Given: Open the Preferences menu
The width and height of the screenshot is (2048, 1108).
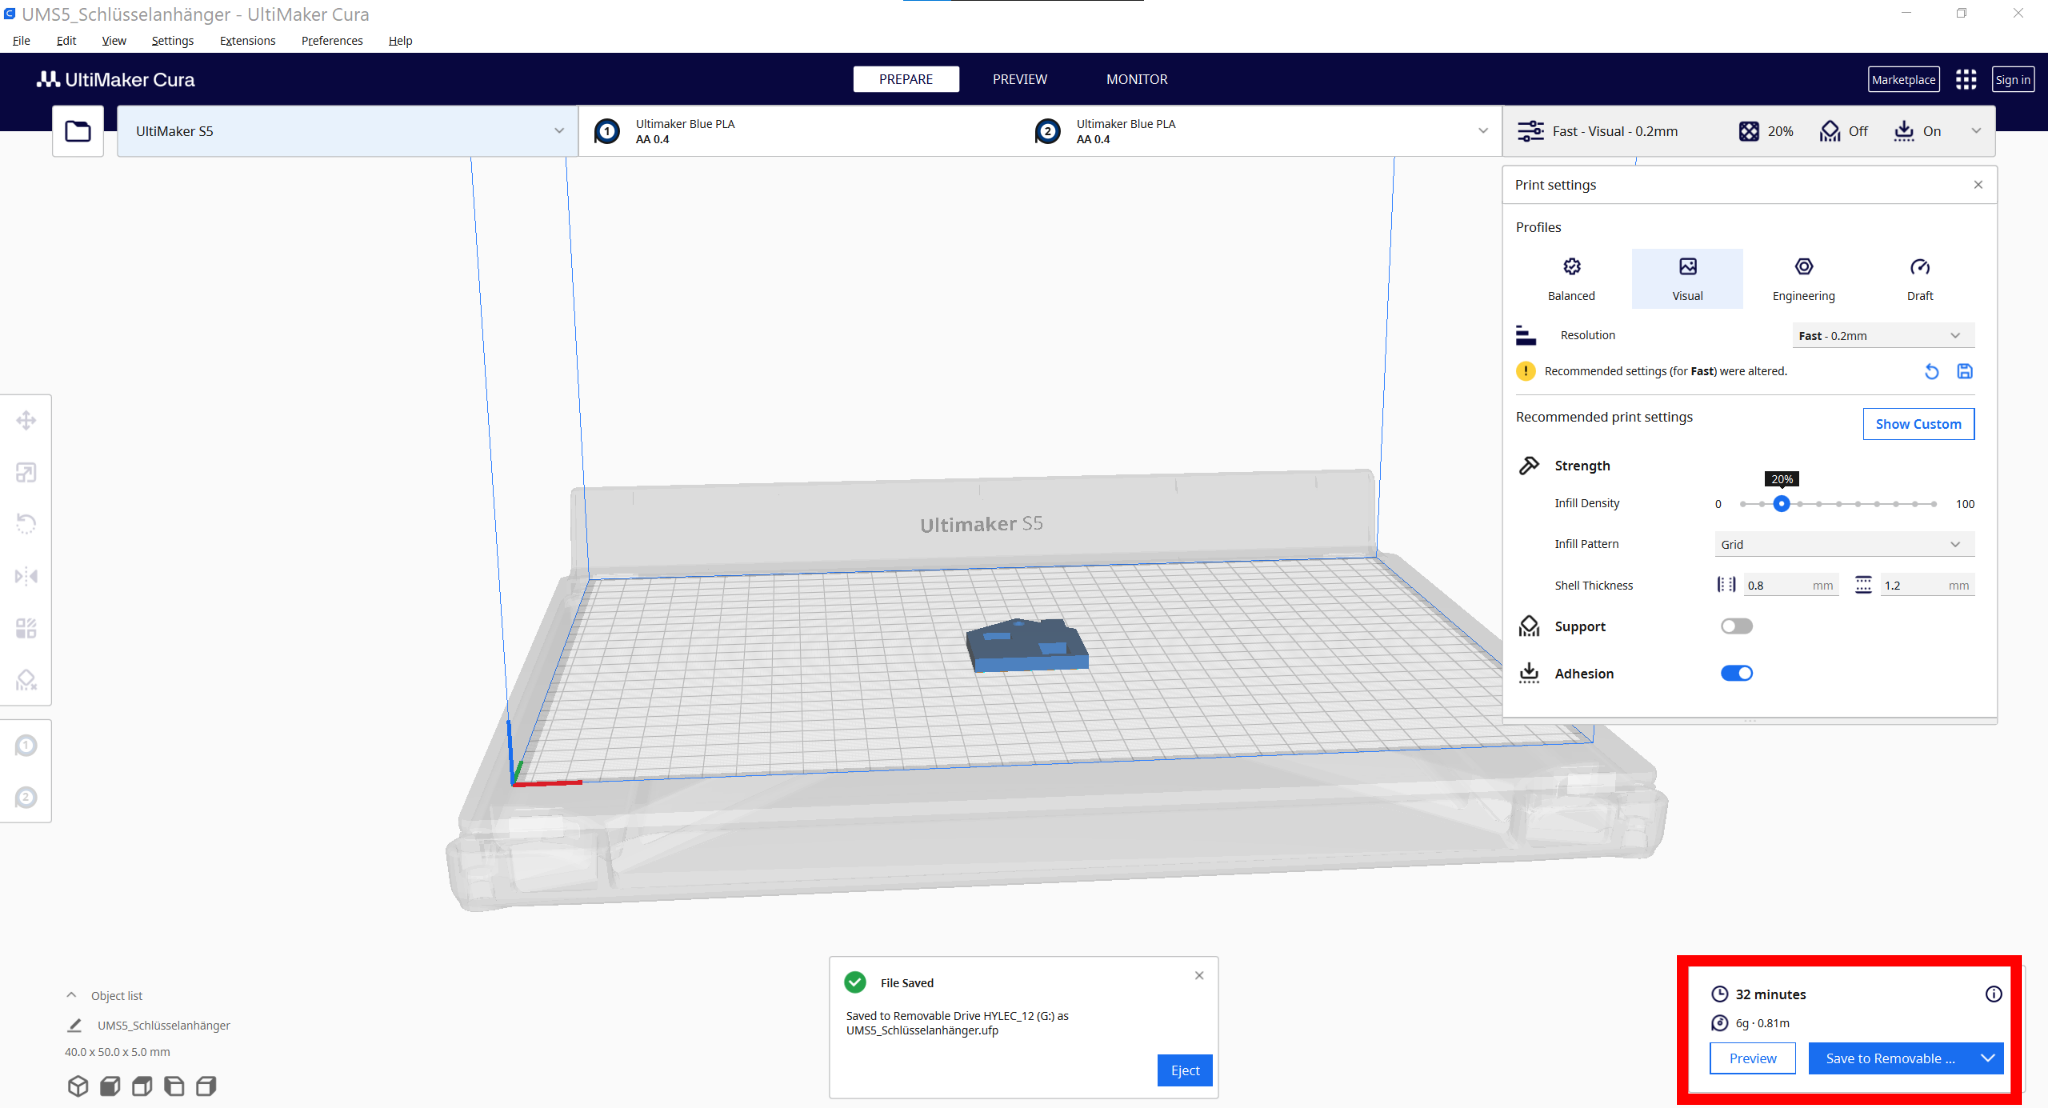Looking at the screenshot, I should (332, 41).
